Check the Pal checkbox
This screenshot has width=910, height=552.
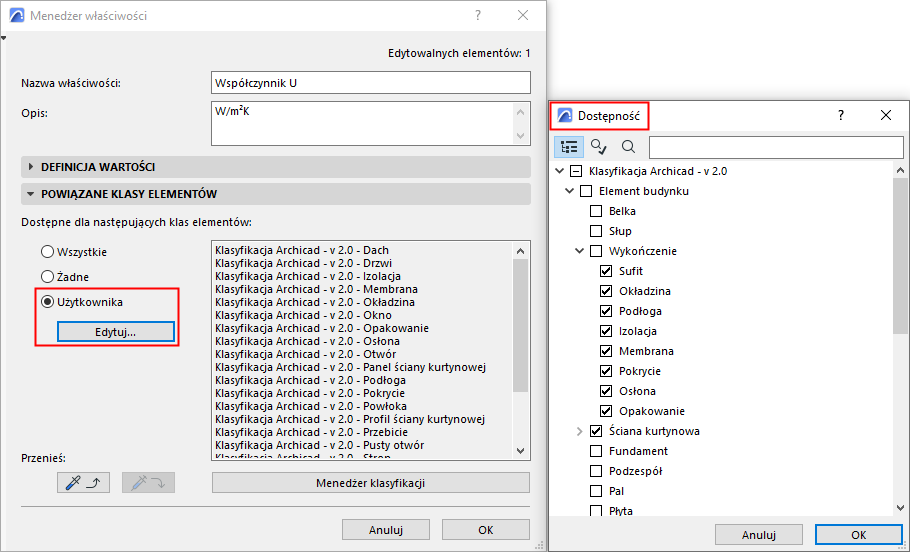pyautogui.click(x=596, y=491)
